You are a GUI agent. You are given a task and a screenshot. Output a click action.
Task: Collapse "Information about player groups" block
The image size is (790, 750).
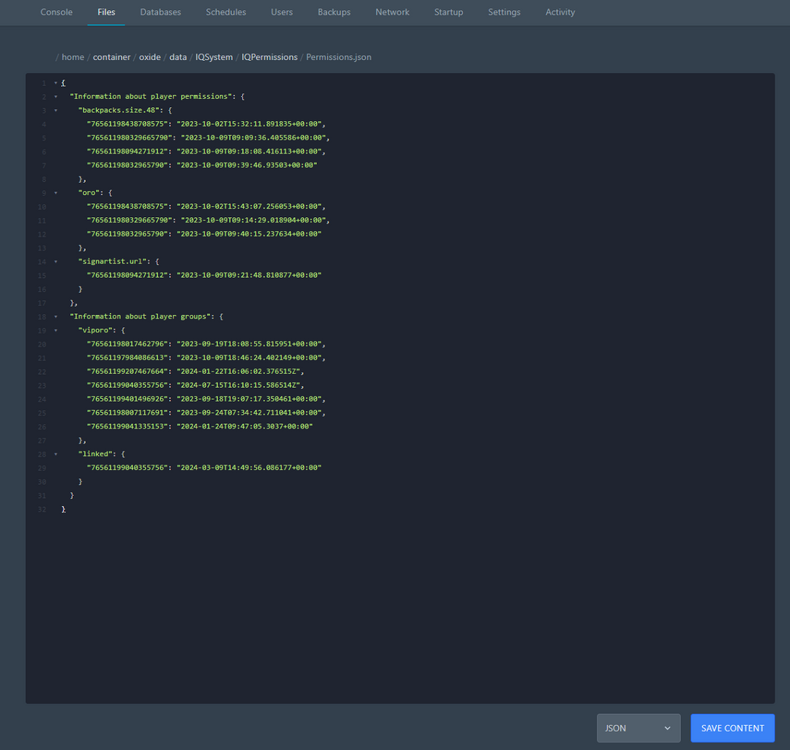point(56,317)
